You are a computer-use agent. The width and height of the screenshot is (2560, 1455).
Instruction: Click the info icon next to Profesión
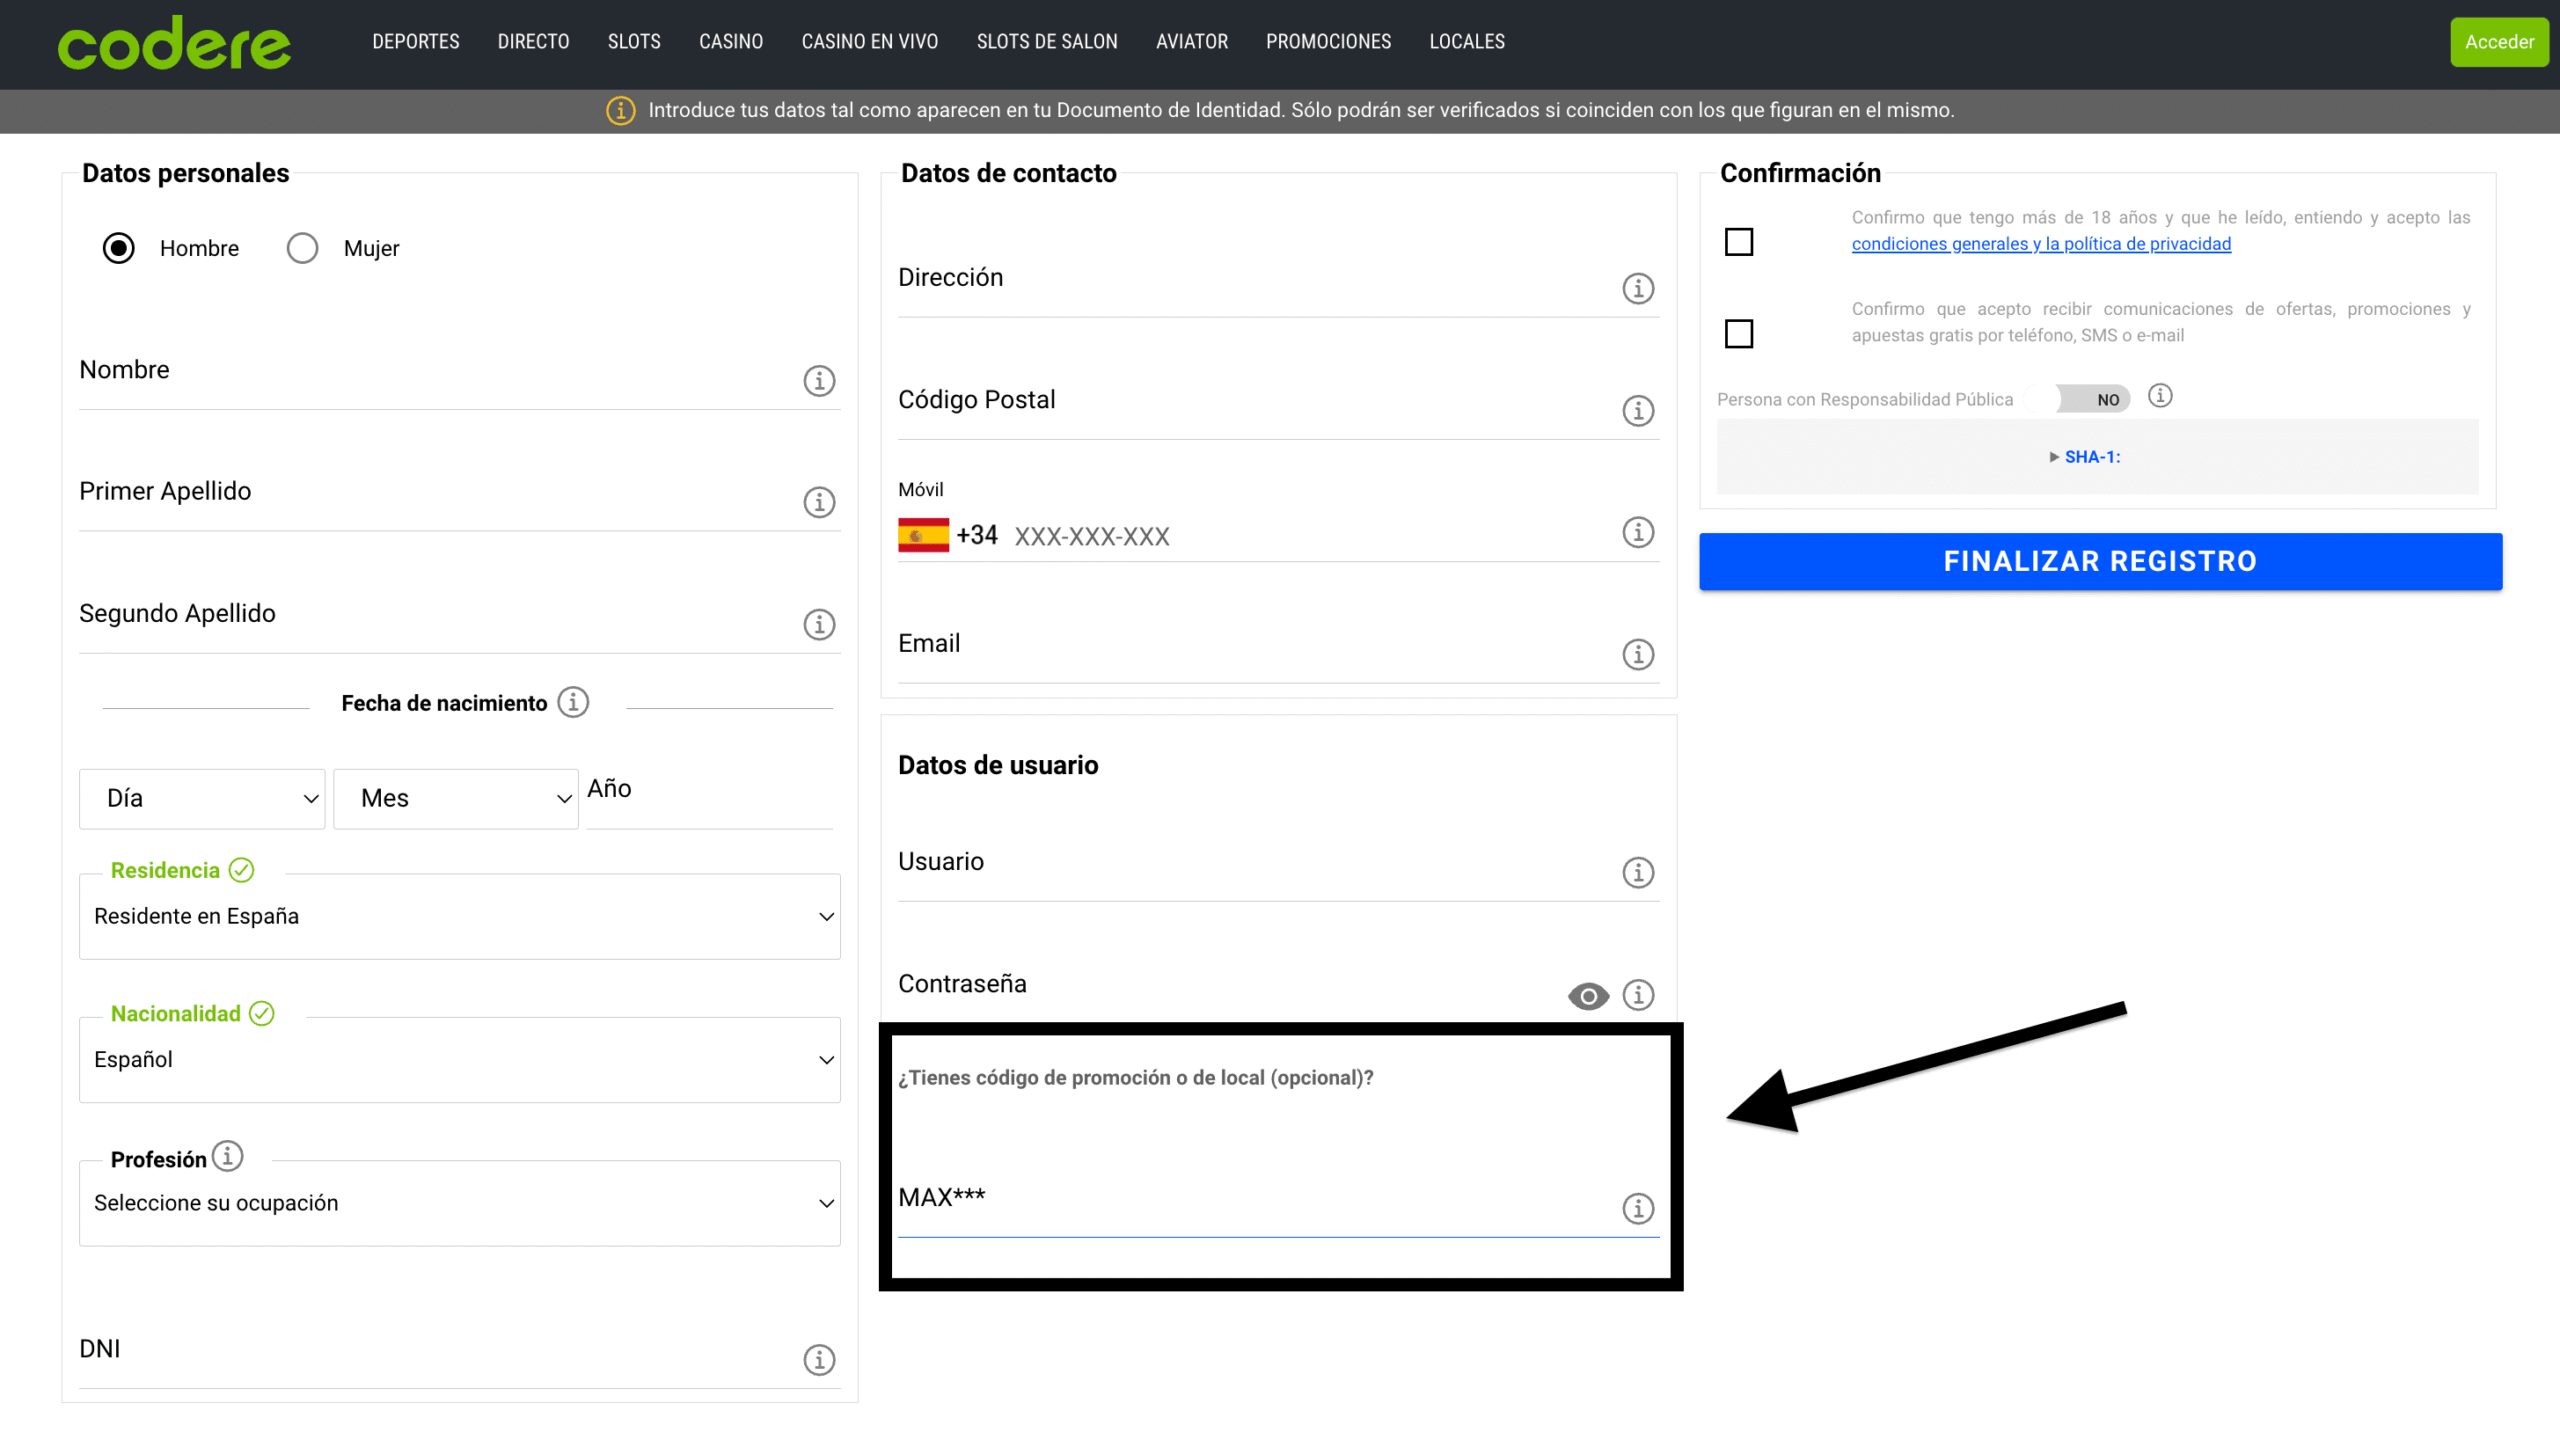click(x=228, y=1156)
